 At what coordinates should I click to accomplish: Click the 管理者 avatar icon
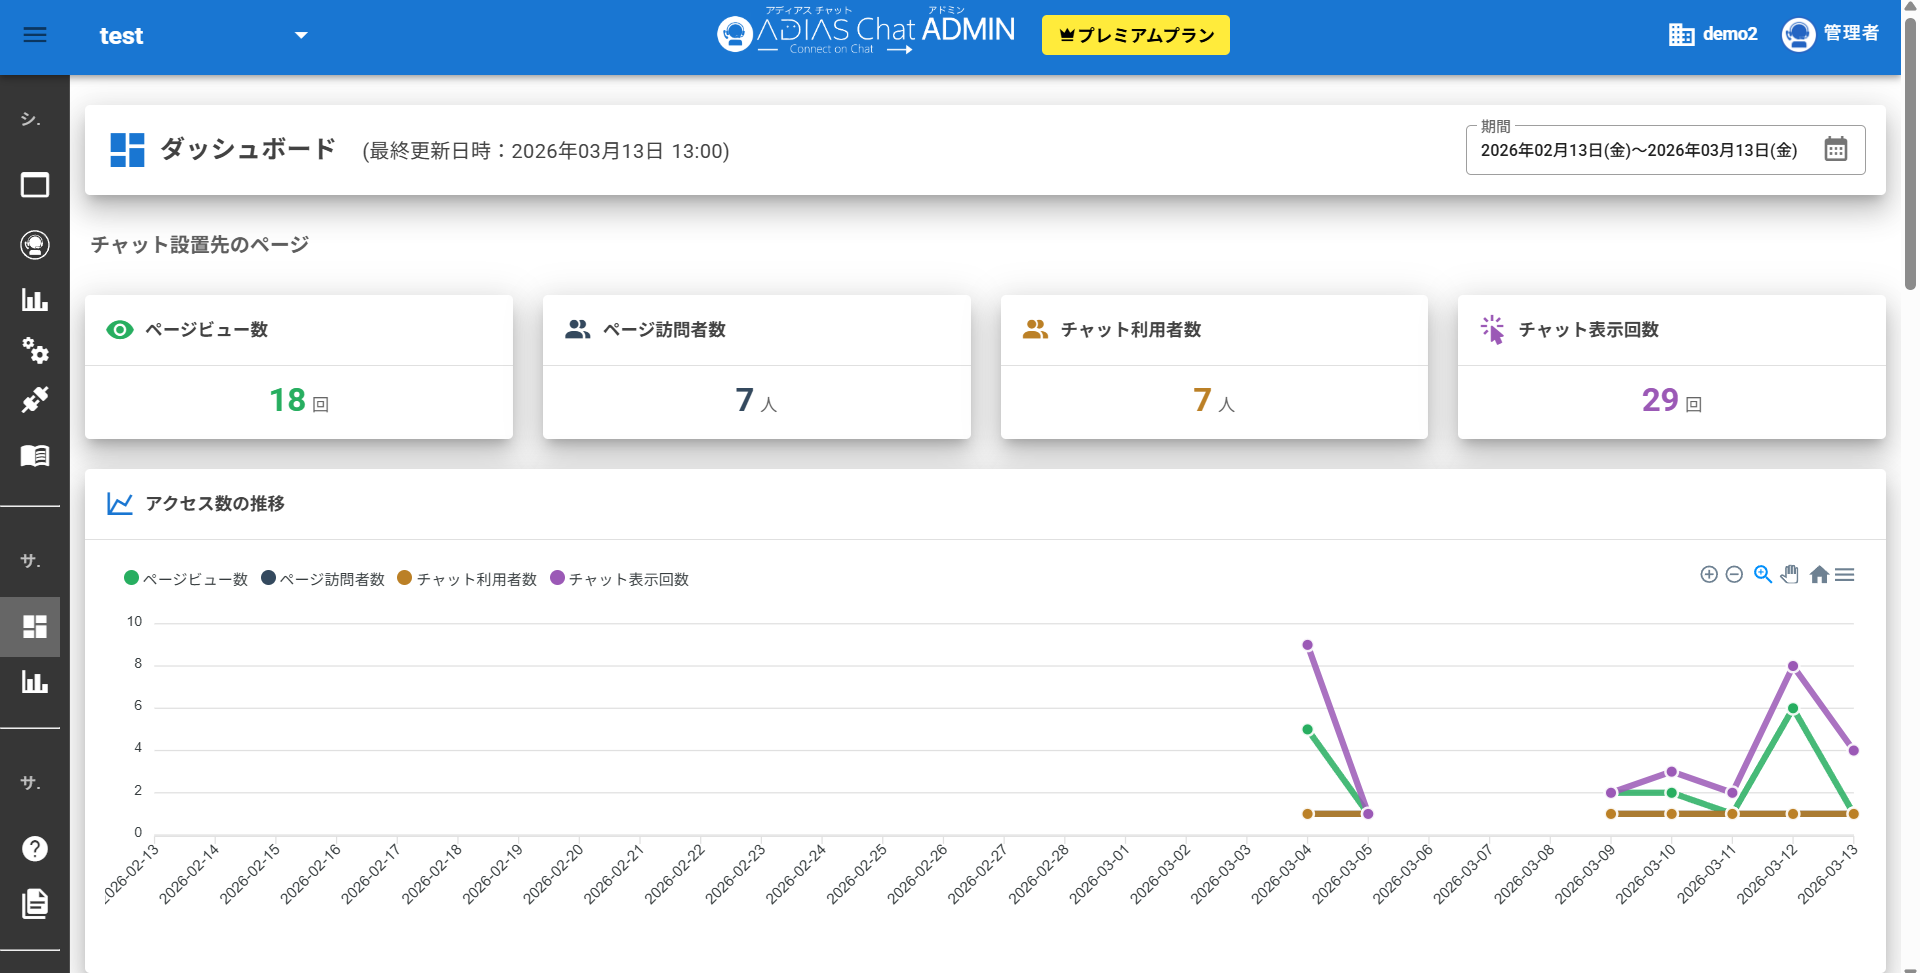coord(1798,35)
